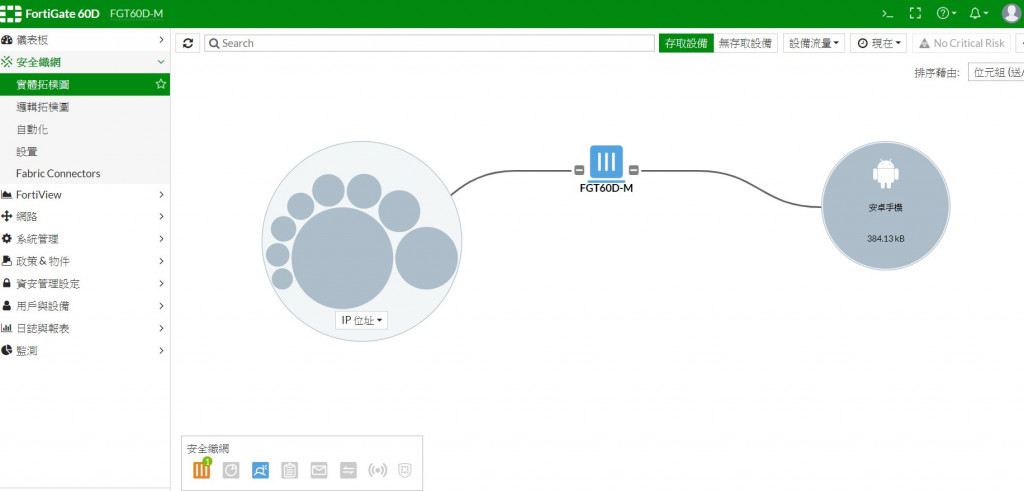Viewport: 1024px width, 491px height.
Task: Favorite 實體拓樸圖 with the star icon
Action: [x=160, y=84]
